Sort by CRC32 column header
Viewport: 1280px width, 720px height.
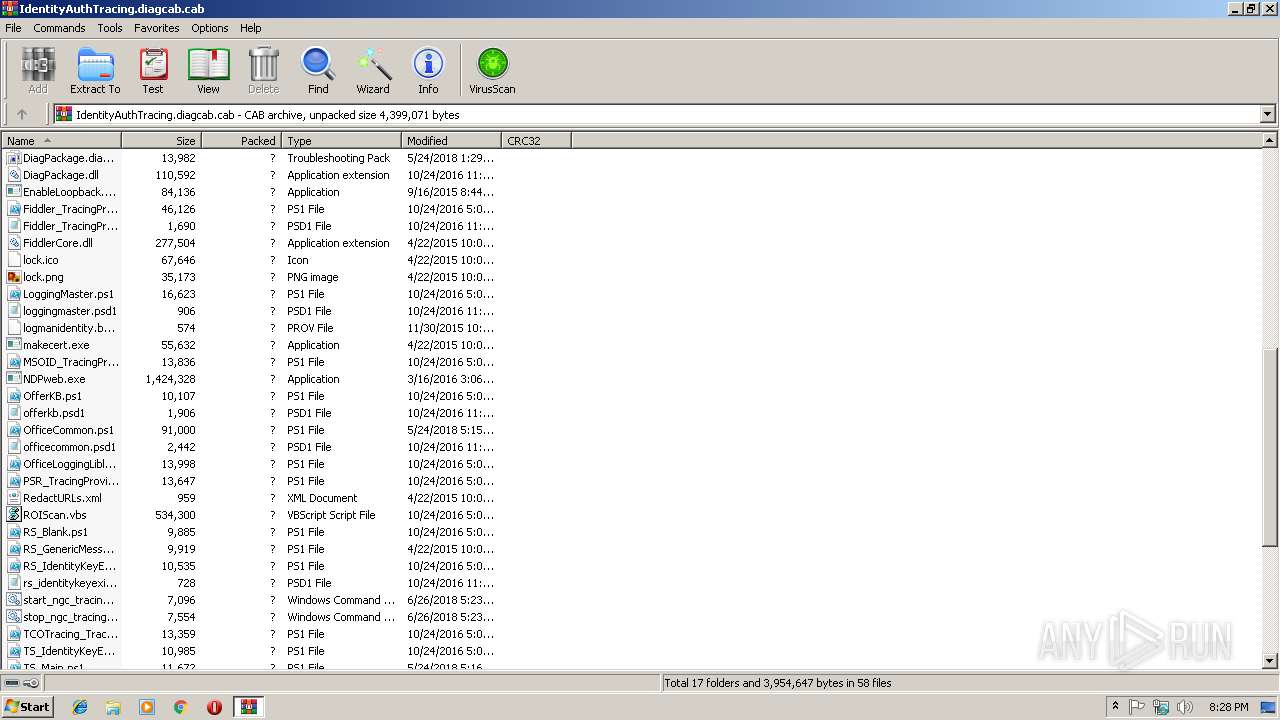(x=536, y=141)
